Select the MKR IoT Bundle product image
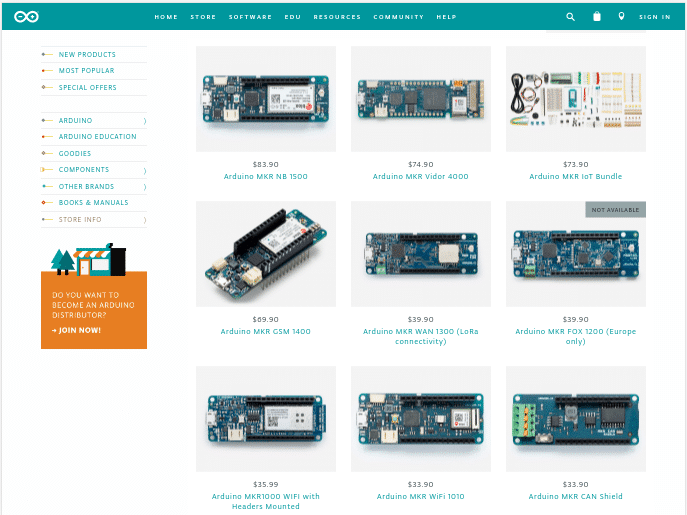The height and width of the screenshot is (515, 687). 575,98
